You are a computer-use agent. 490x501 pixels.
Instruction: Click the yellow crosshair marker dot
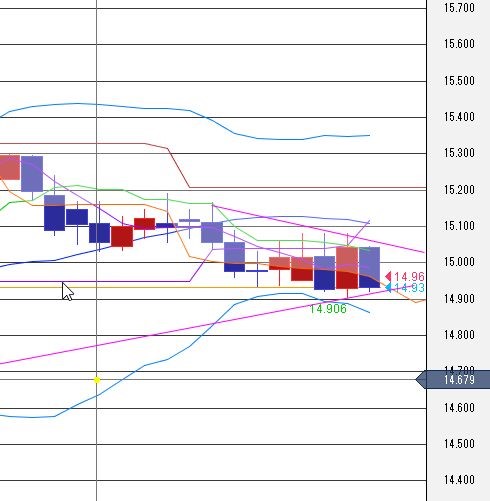point(97,380)
